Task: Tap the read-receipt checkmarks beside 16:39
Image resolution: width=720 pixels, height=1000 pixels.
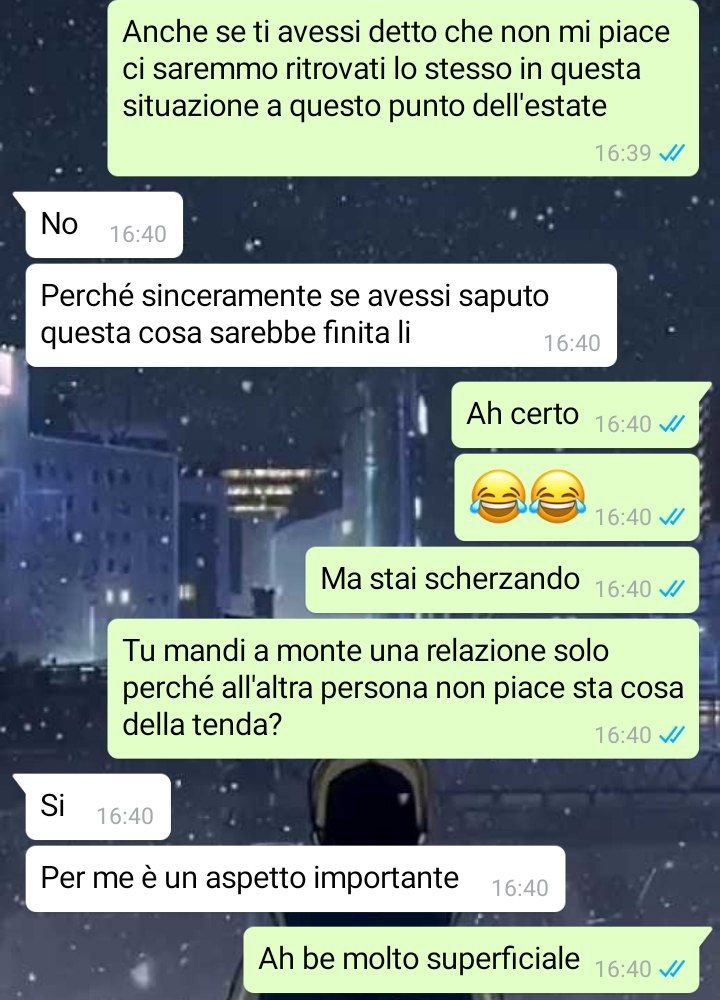Action: (x=671, y=153)
